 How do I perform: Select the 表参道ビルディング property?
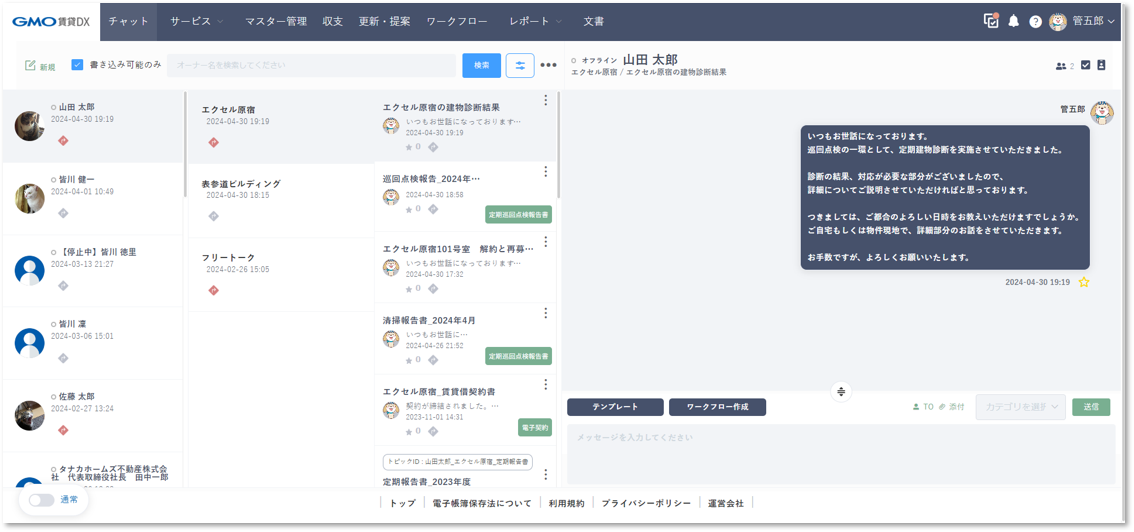281,200
